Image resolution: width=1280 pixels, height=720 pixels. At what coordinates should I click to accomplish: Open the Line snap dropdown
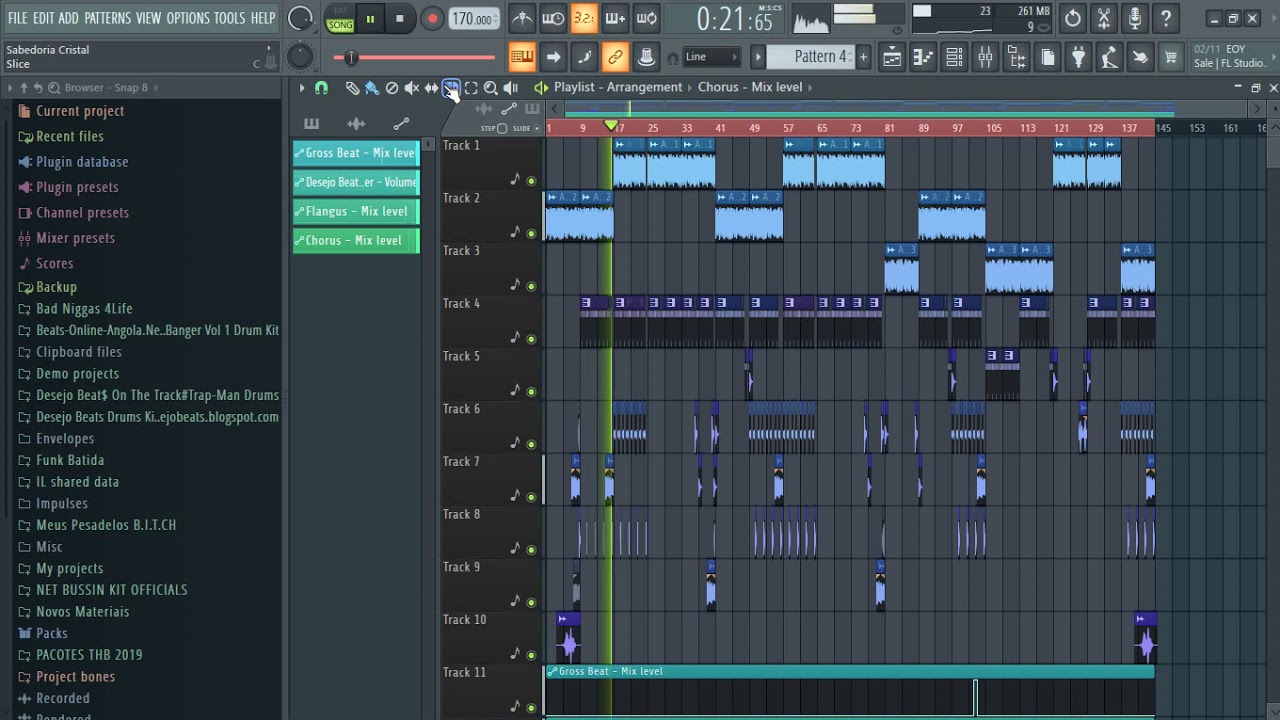click(710, 57)
